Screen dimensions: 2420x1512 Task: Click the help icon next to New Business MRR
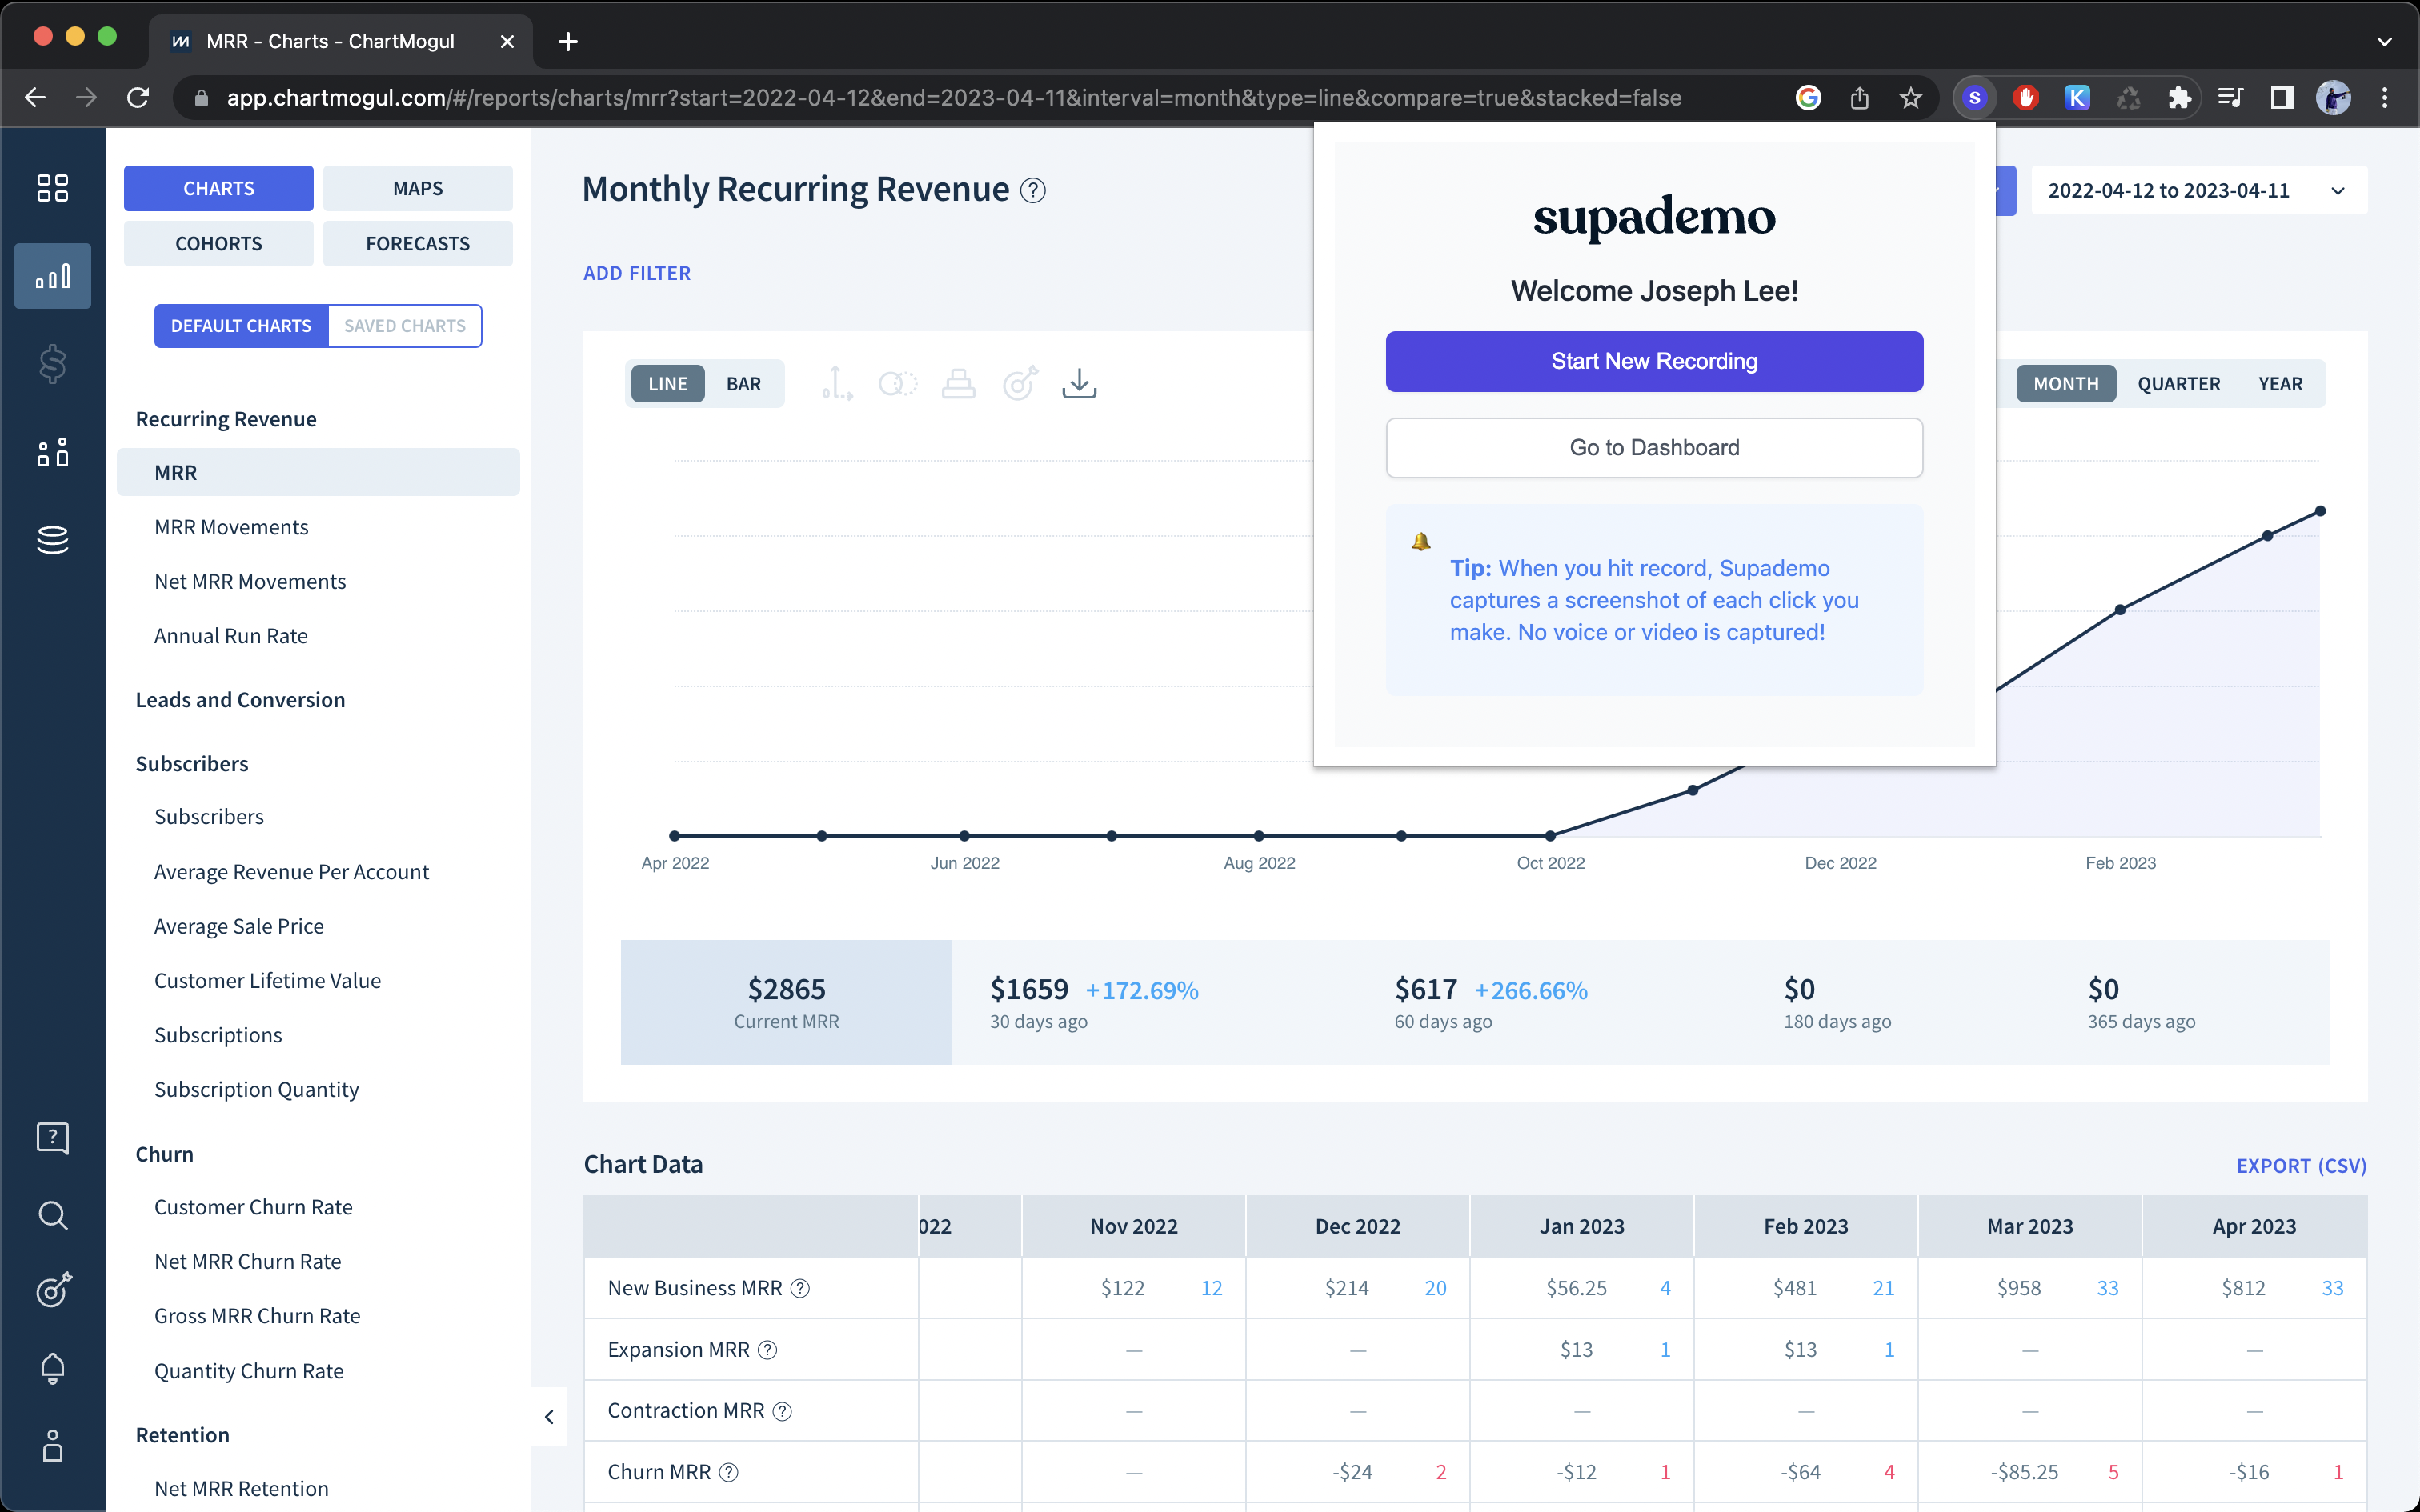(x=800, y=1288)
